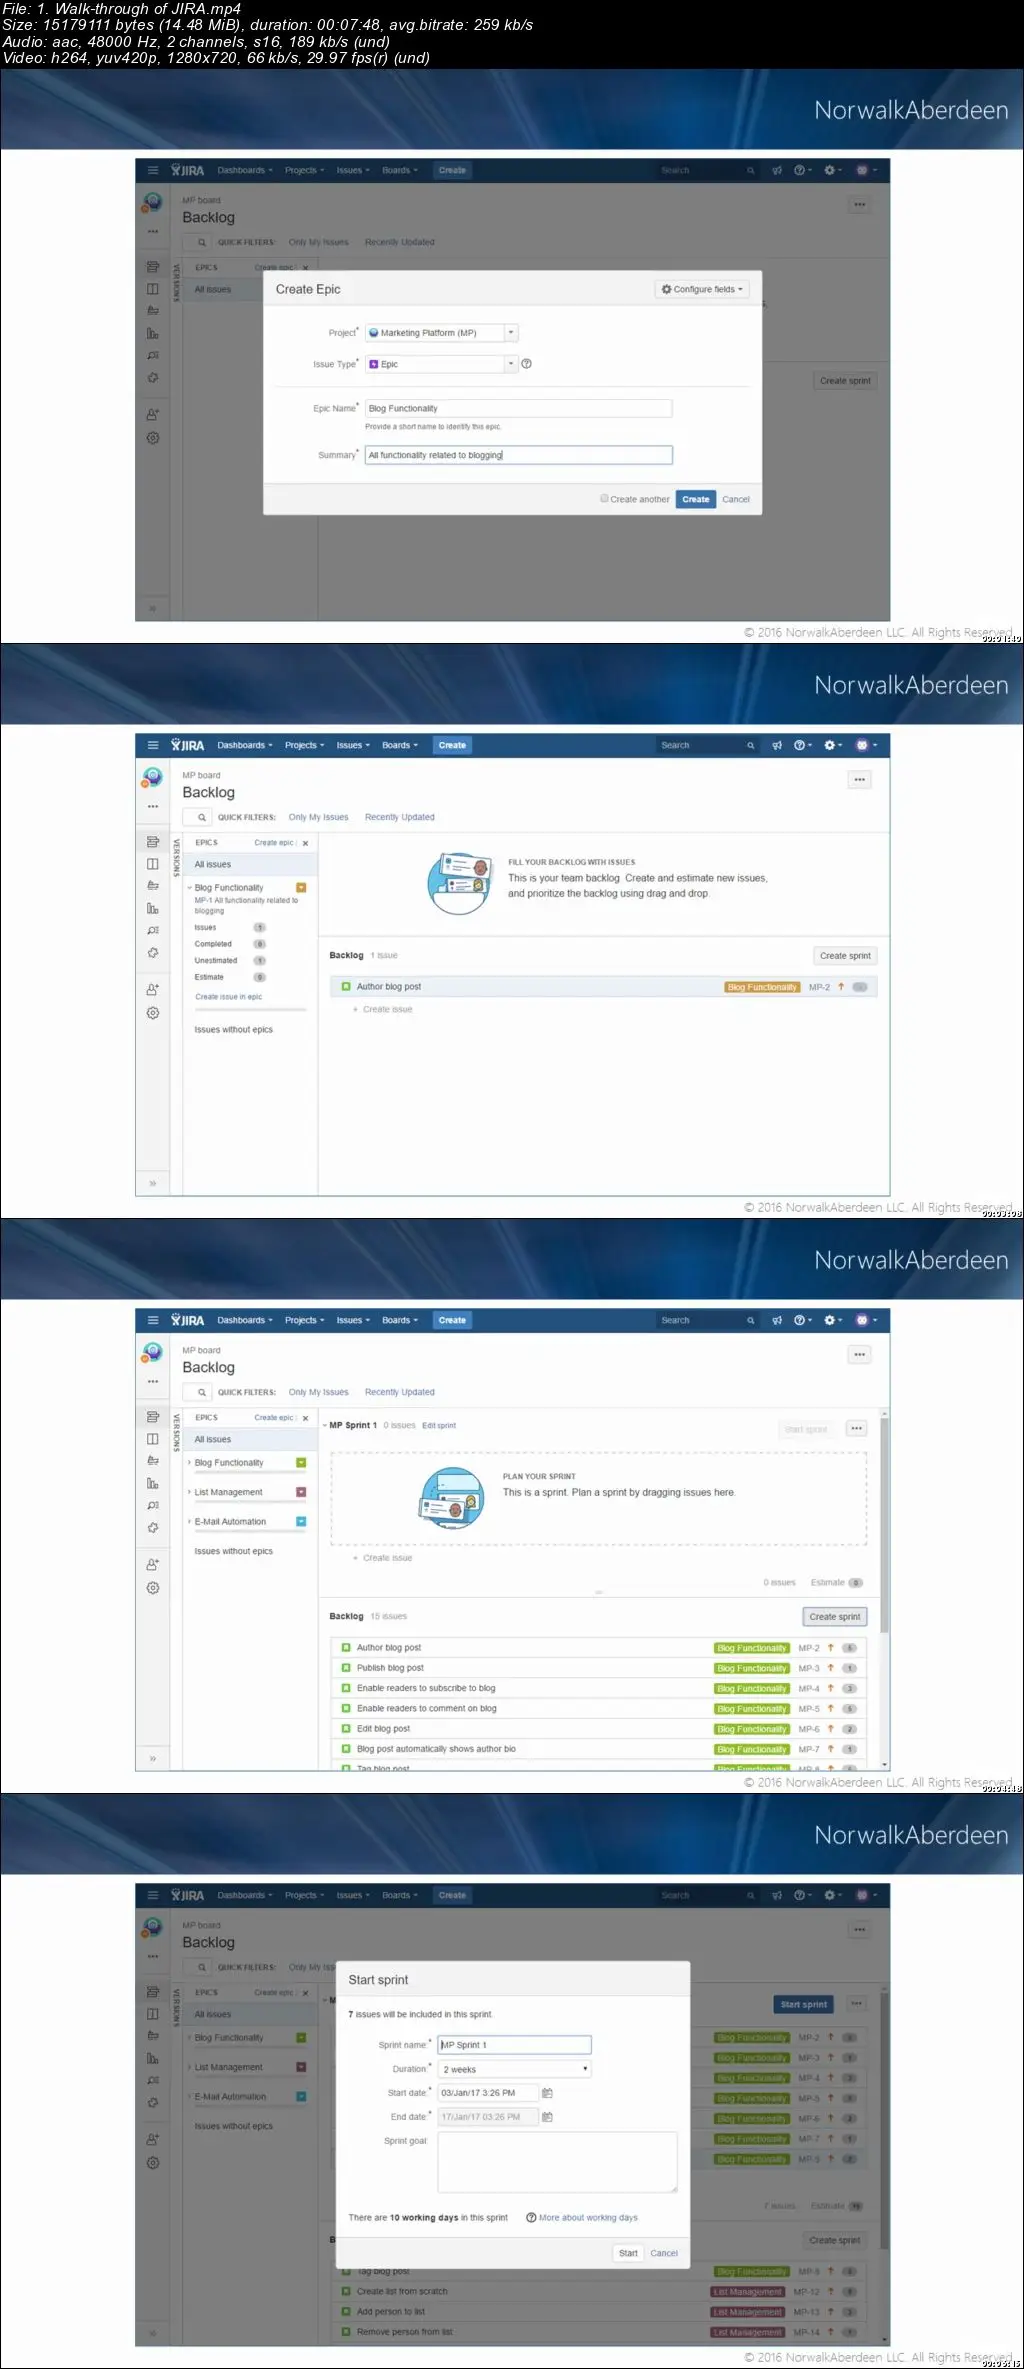Screen dimensions: 1024x2369
Task: Open user avatar menu in one-issue backlog frame
Action: (x=866, y=745)
